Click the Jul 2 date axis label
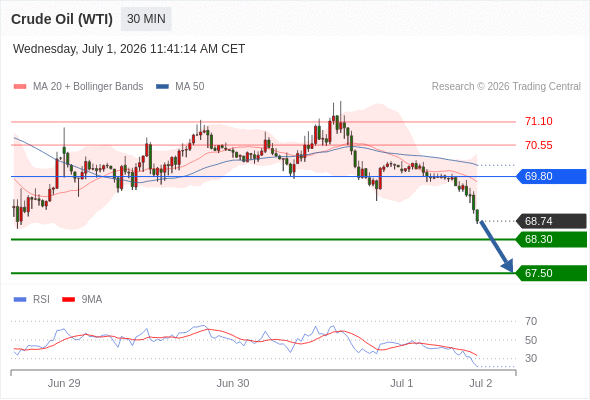This screenshot has height=400, width=590. (x=481, y=383)
